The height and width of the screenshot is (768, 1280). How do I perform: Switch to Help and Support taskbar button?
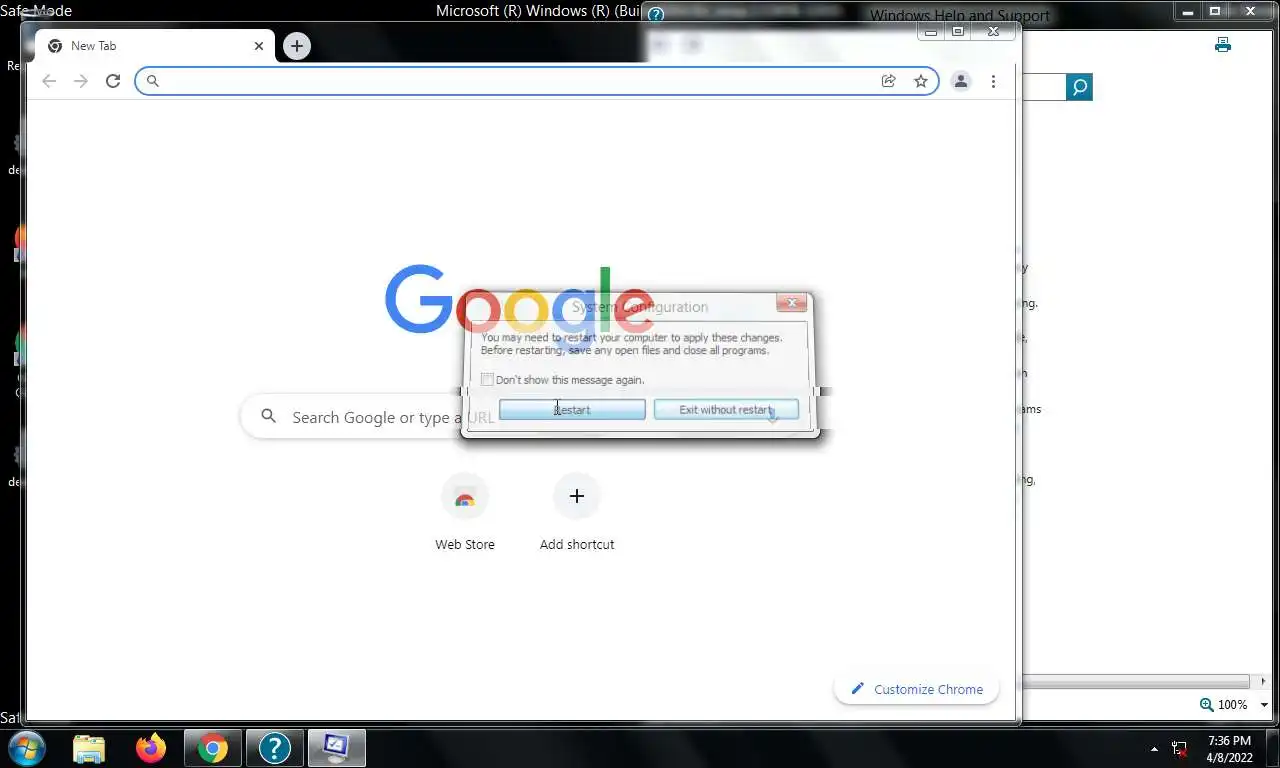[274, 748]
